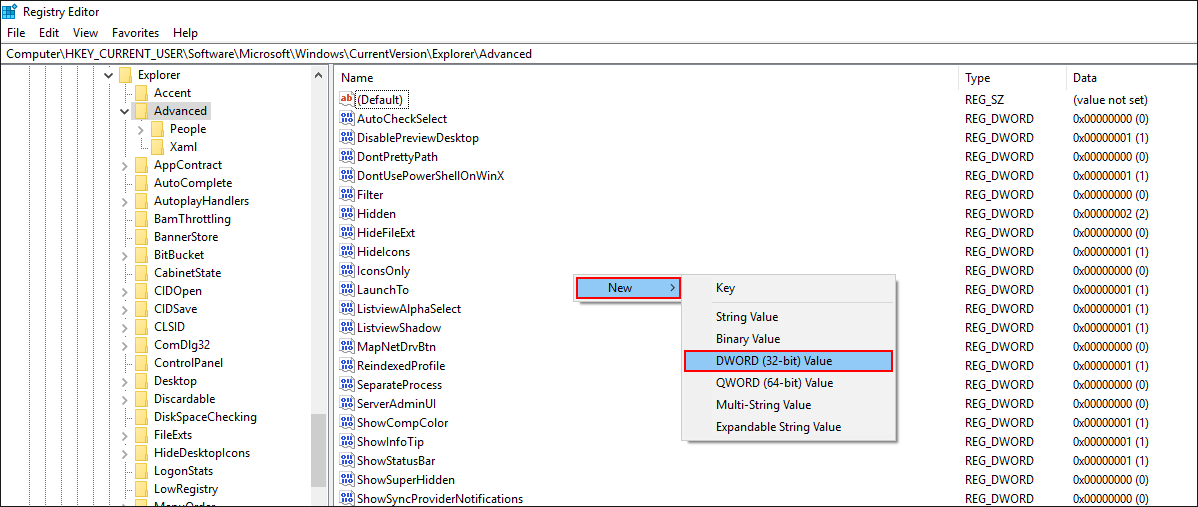Choose String Value from the submenu
Viewport: 1198px width, 507px height.
click(x=788, y=316)
